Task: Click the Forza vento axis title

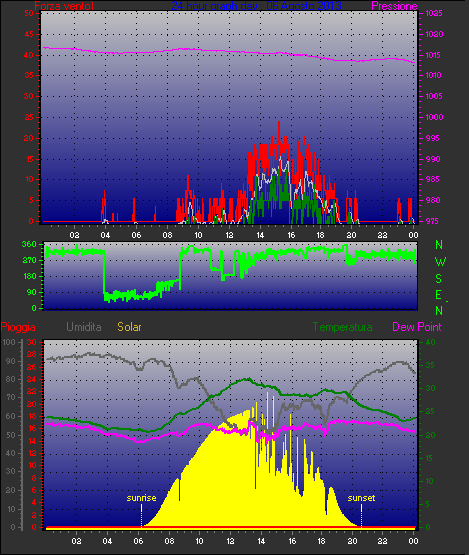Action: click(x=64, y=6)
